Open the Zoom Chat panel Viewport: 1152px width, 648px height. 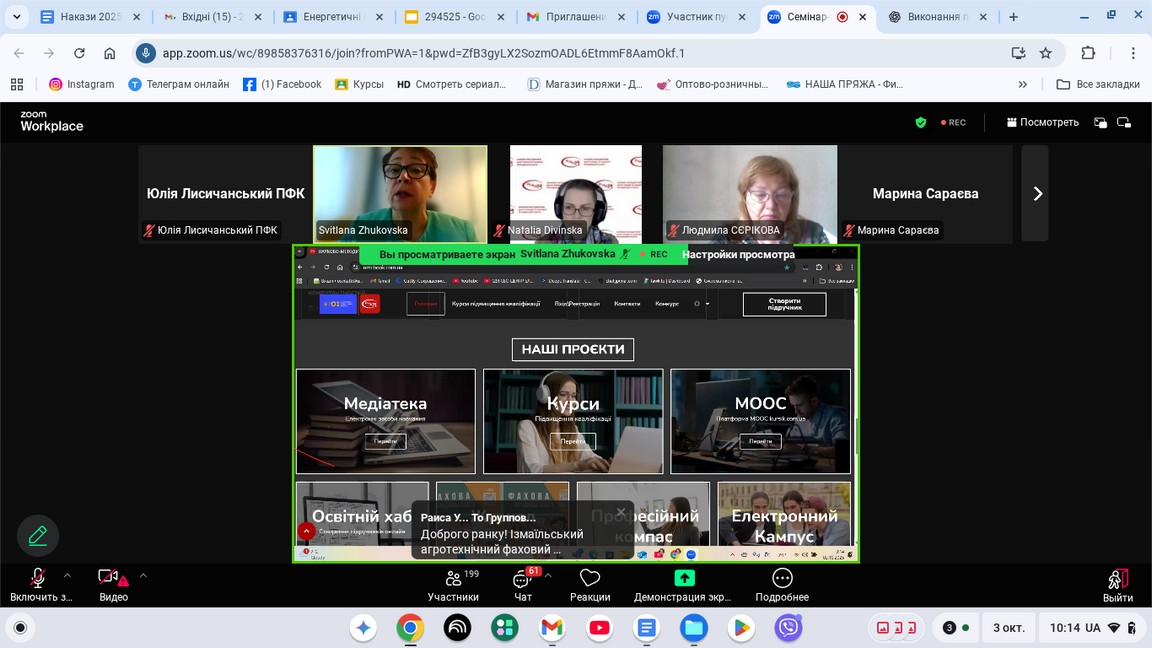523,579
